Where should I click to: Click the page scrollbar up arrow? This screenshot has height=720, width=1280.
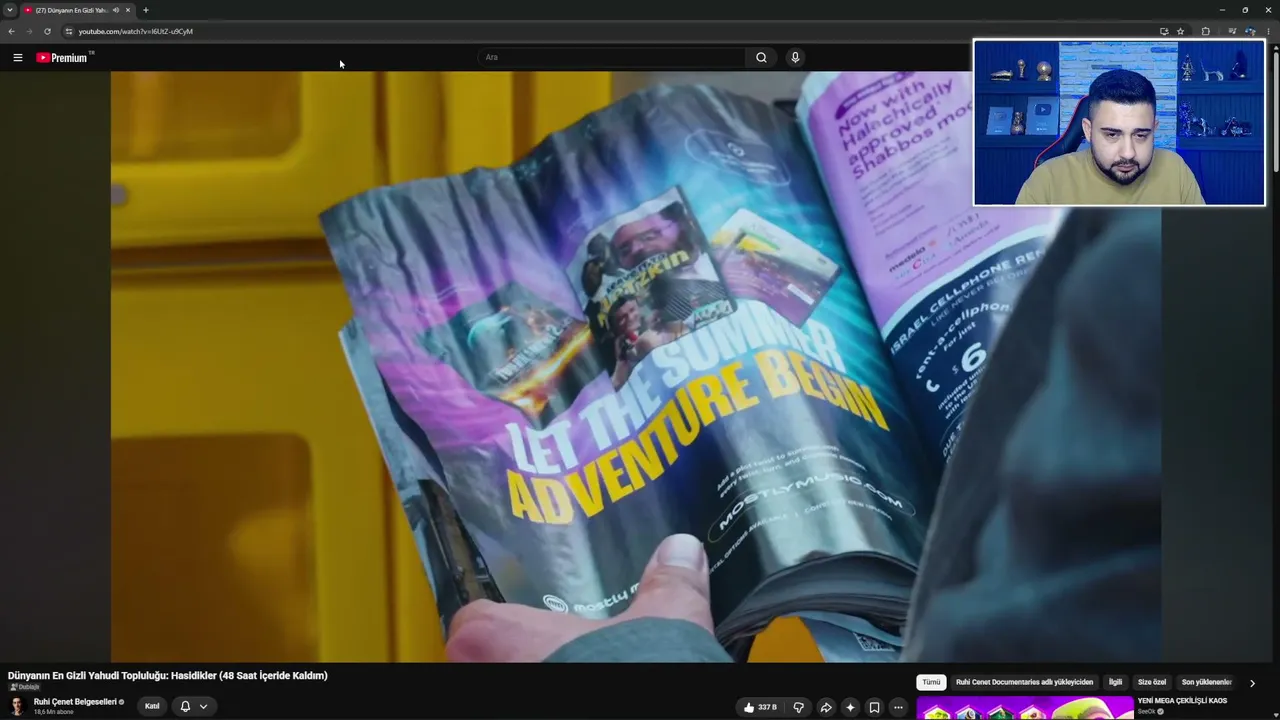click(1274, 48)
